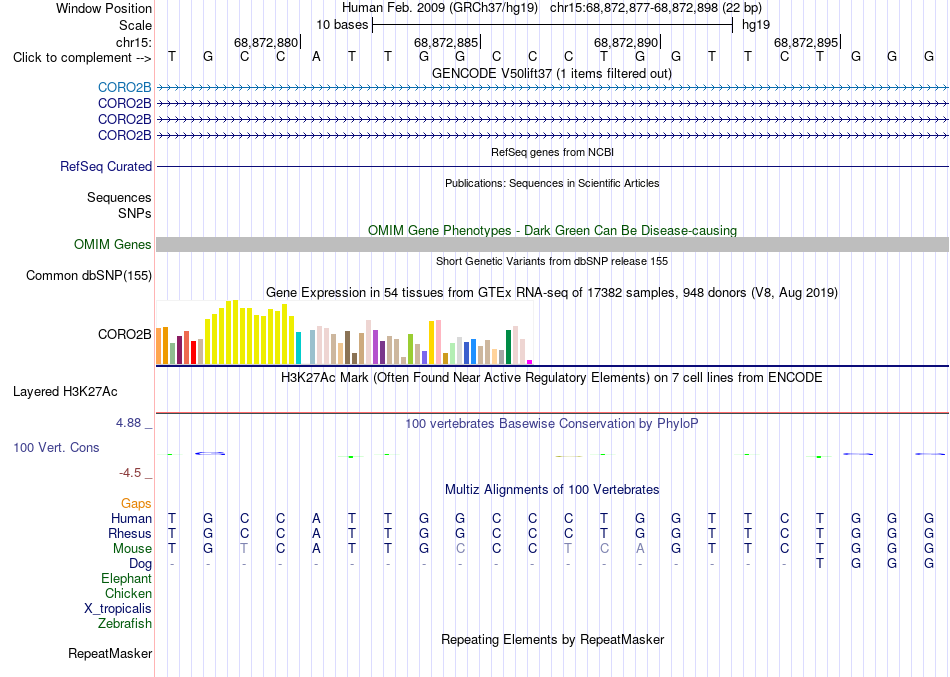The height and width of the screenshot is (677, 950).
Task: Open the OMIM Genes track label
Action: coord(112,244)
